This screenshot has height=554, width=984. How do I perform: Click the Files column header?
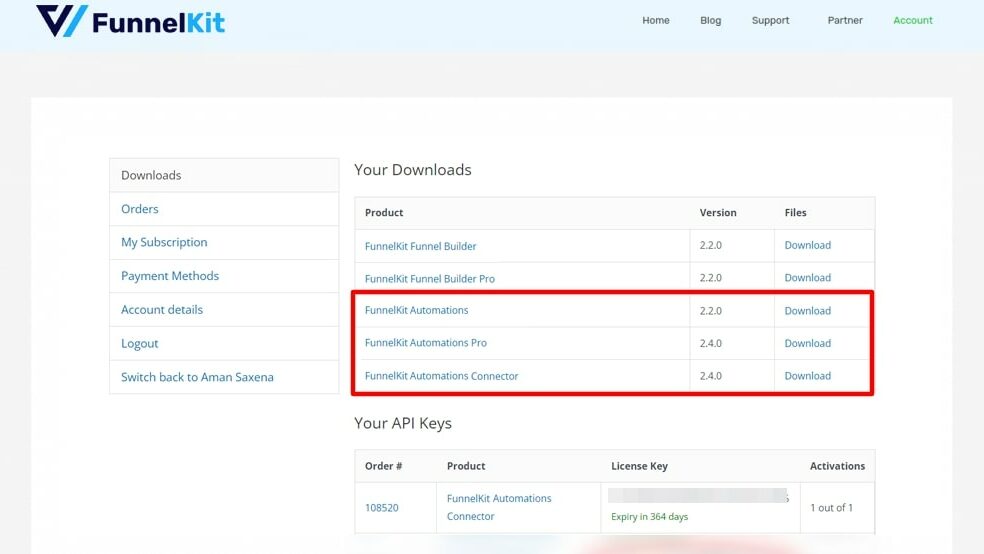[x=795, y=213]
